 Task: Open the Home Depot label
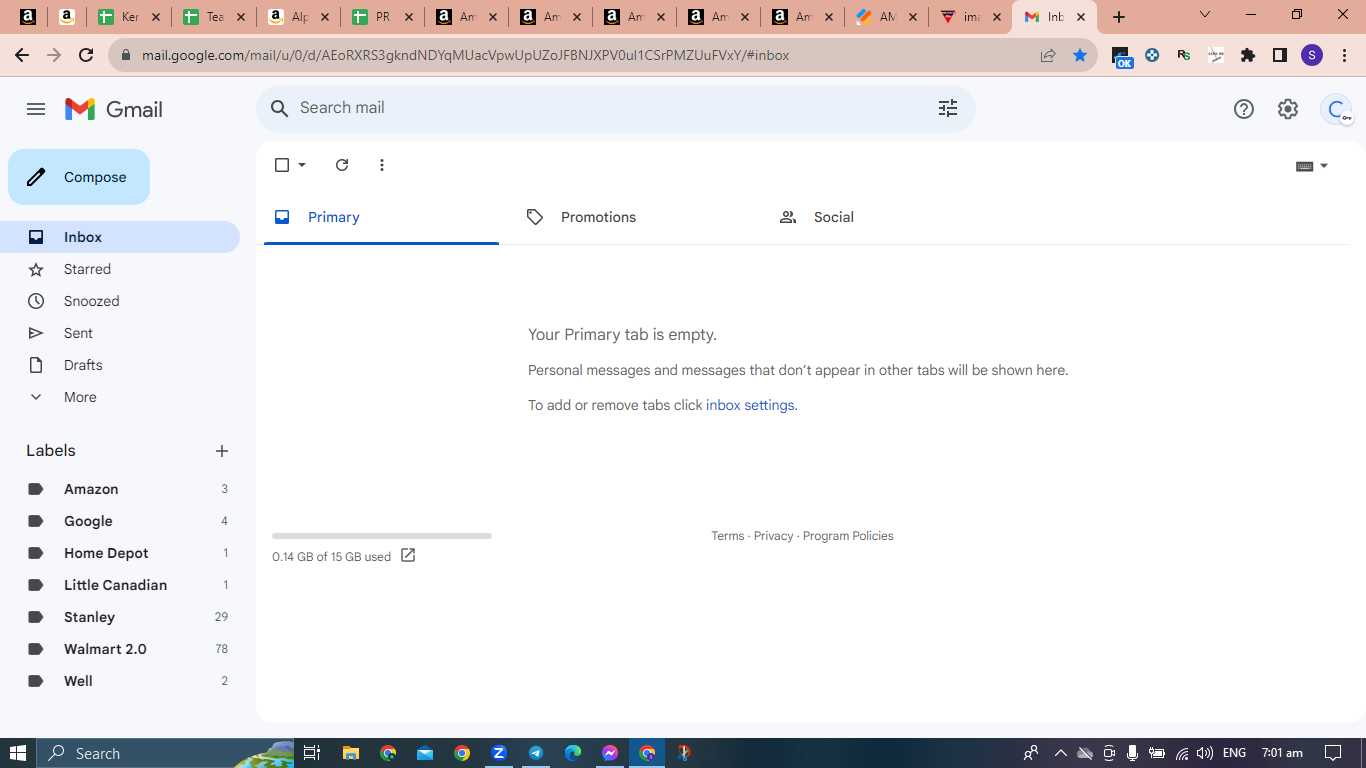(x=120, y=553)
